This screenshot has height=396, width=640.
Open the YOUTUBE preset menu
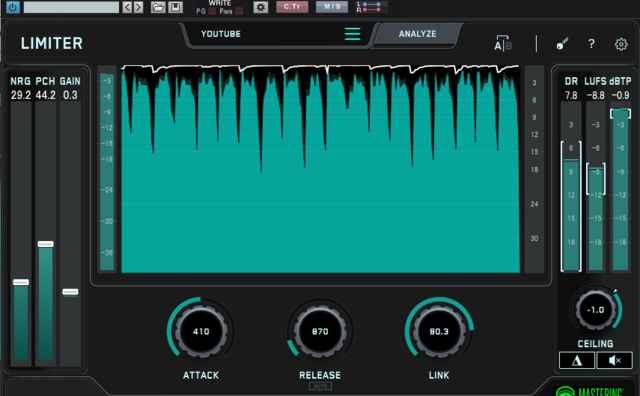(221, 34)
